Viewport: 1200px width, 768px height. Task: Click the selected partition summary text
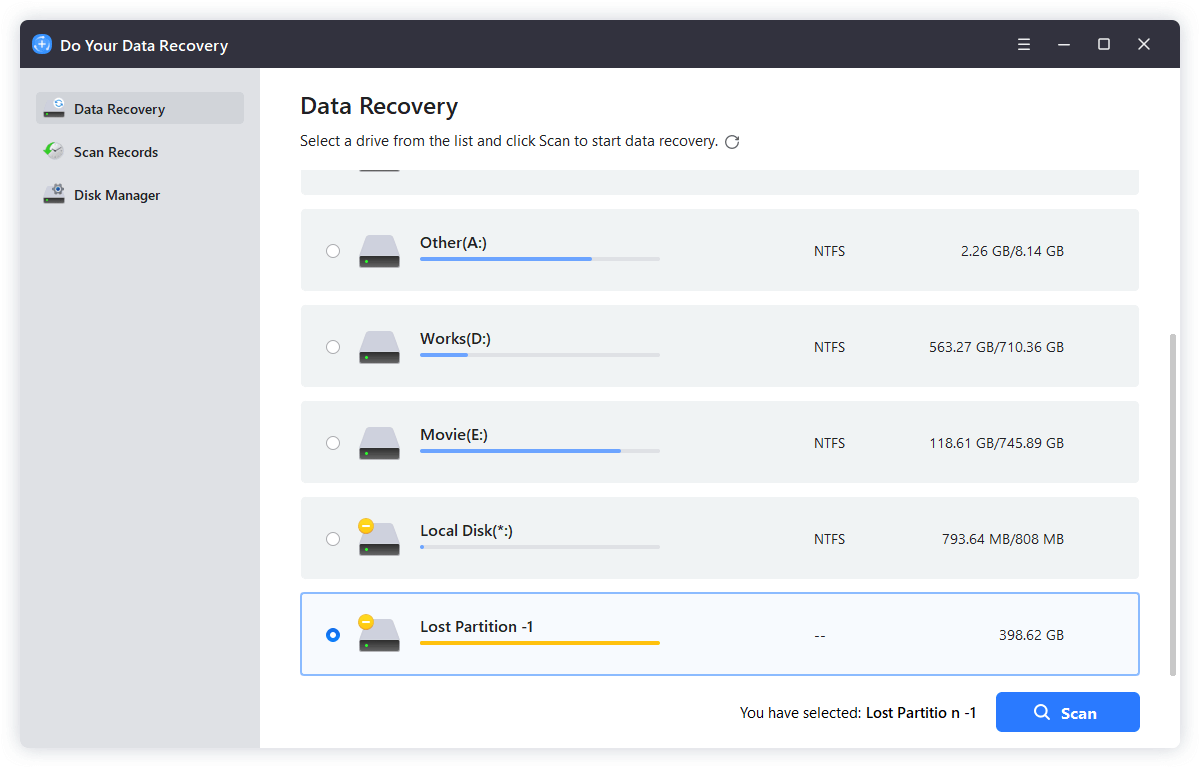[857, 712]
